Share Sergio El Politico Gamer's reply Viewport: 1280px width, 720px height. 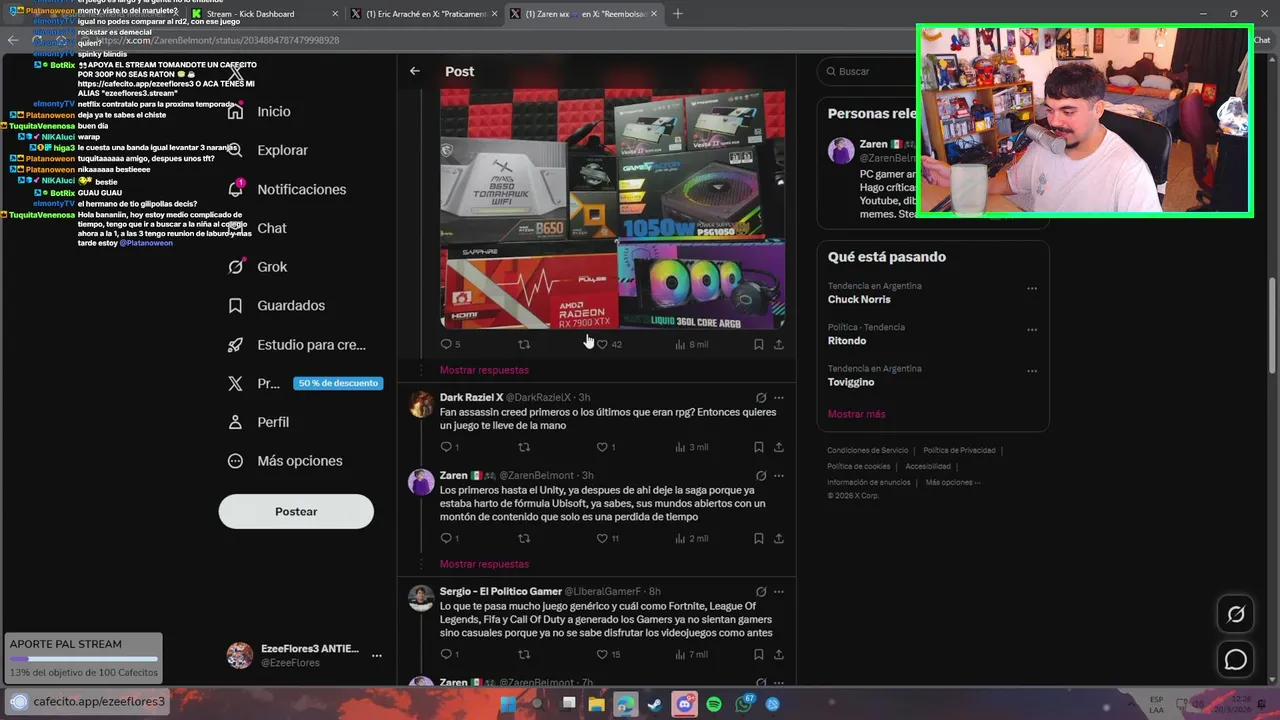pyautogui.click(x=779, y=654)
